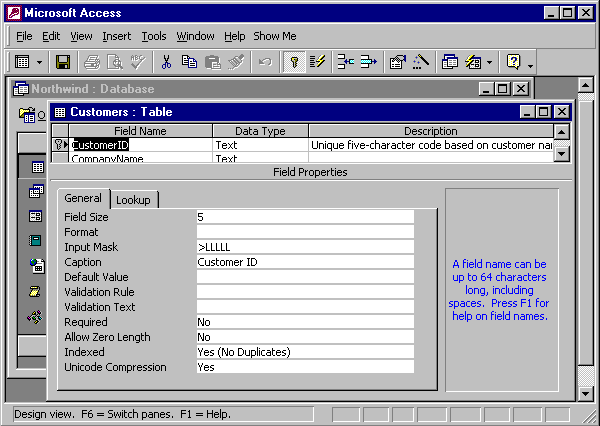Click the Field Size value box
The width and height of the screenshot is (600, 426).
point(305,217)
